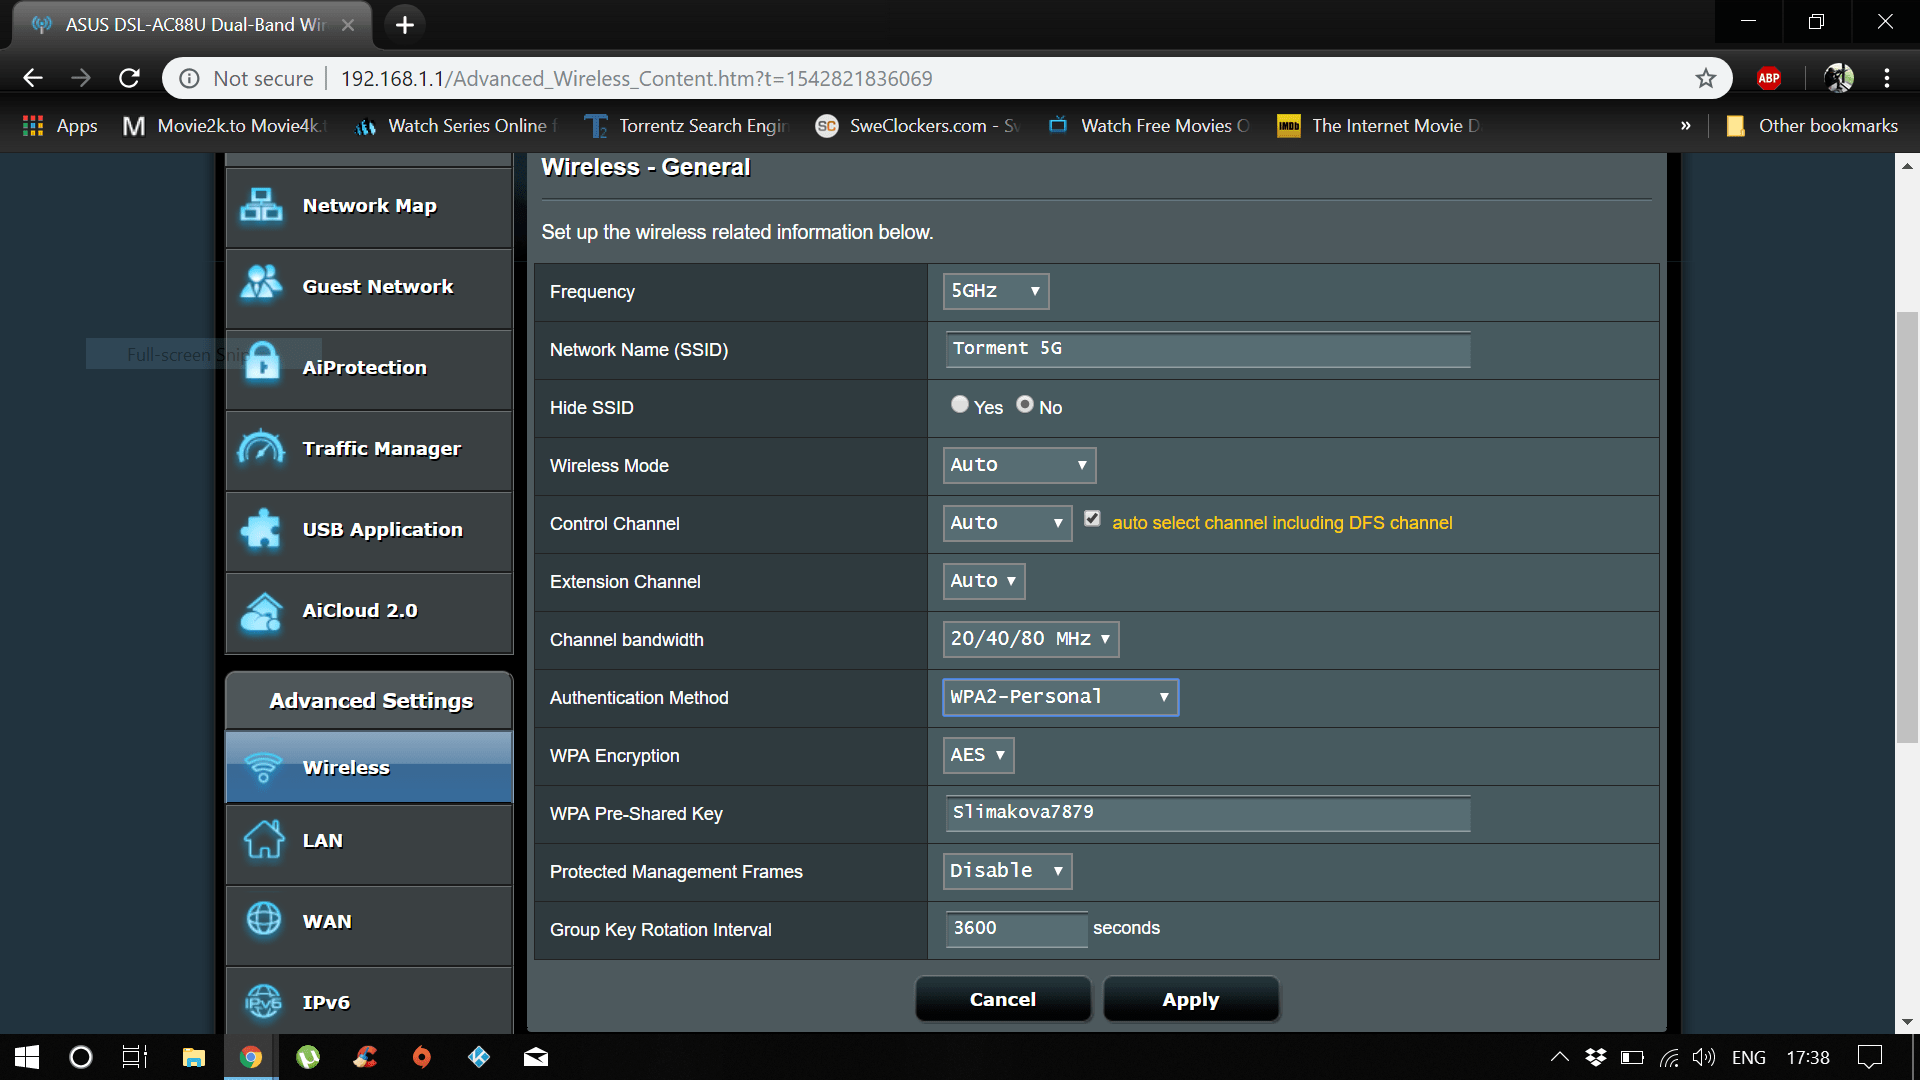Click the Guest Network people icon

coord(262,284)
